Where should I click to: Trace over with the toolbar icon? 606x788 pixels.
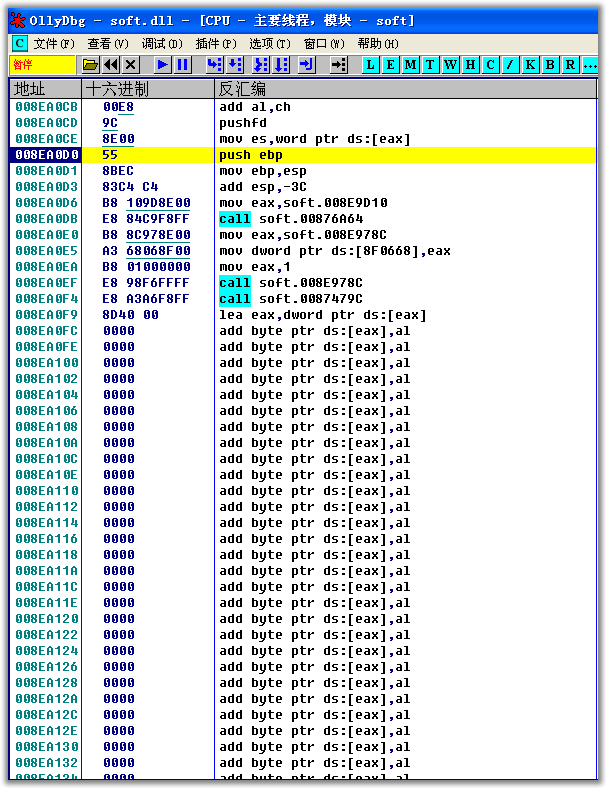pos(281,64)
